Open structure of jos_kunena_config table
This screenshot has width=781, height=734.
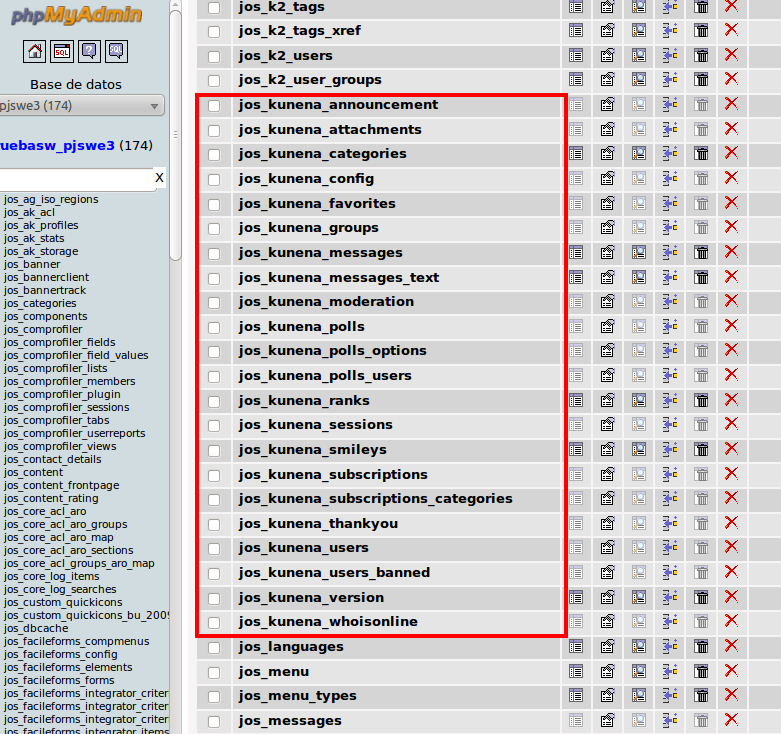(607, 178)
